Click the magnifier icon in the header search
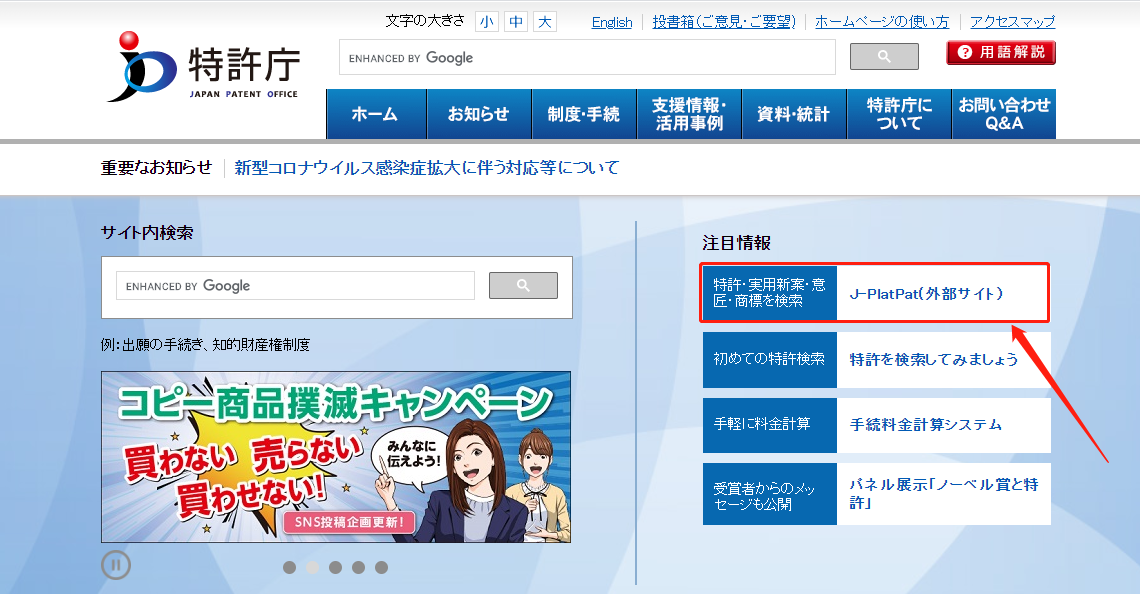Viewport: 1140px width, 594px height. coord(883,57)
